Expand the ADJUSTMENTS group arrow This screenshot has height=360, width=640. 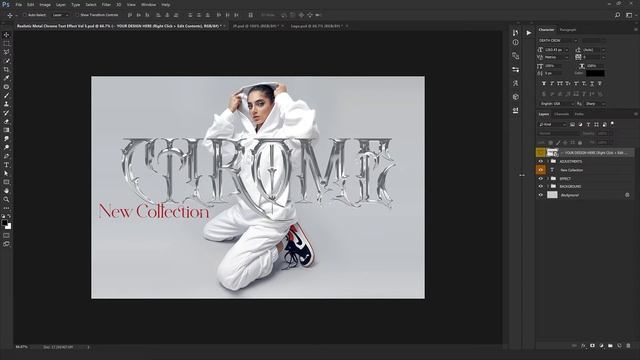point(548,162)
